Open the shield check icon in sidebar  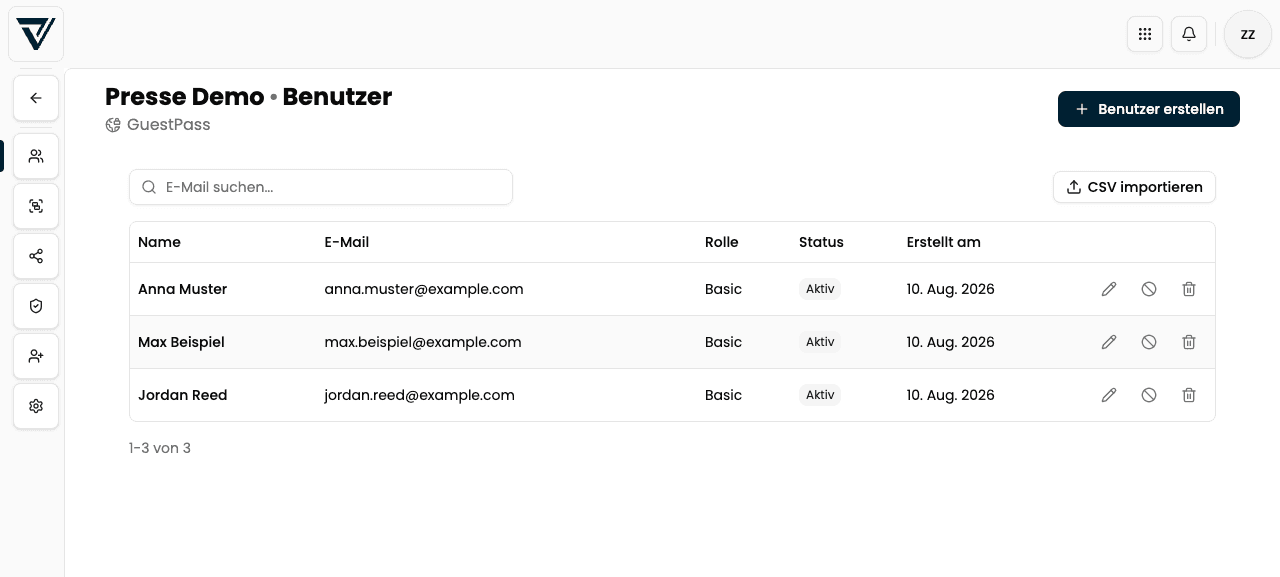coord(36,306)
